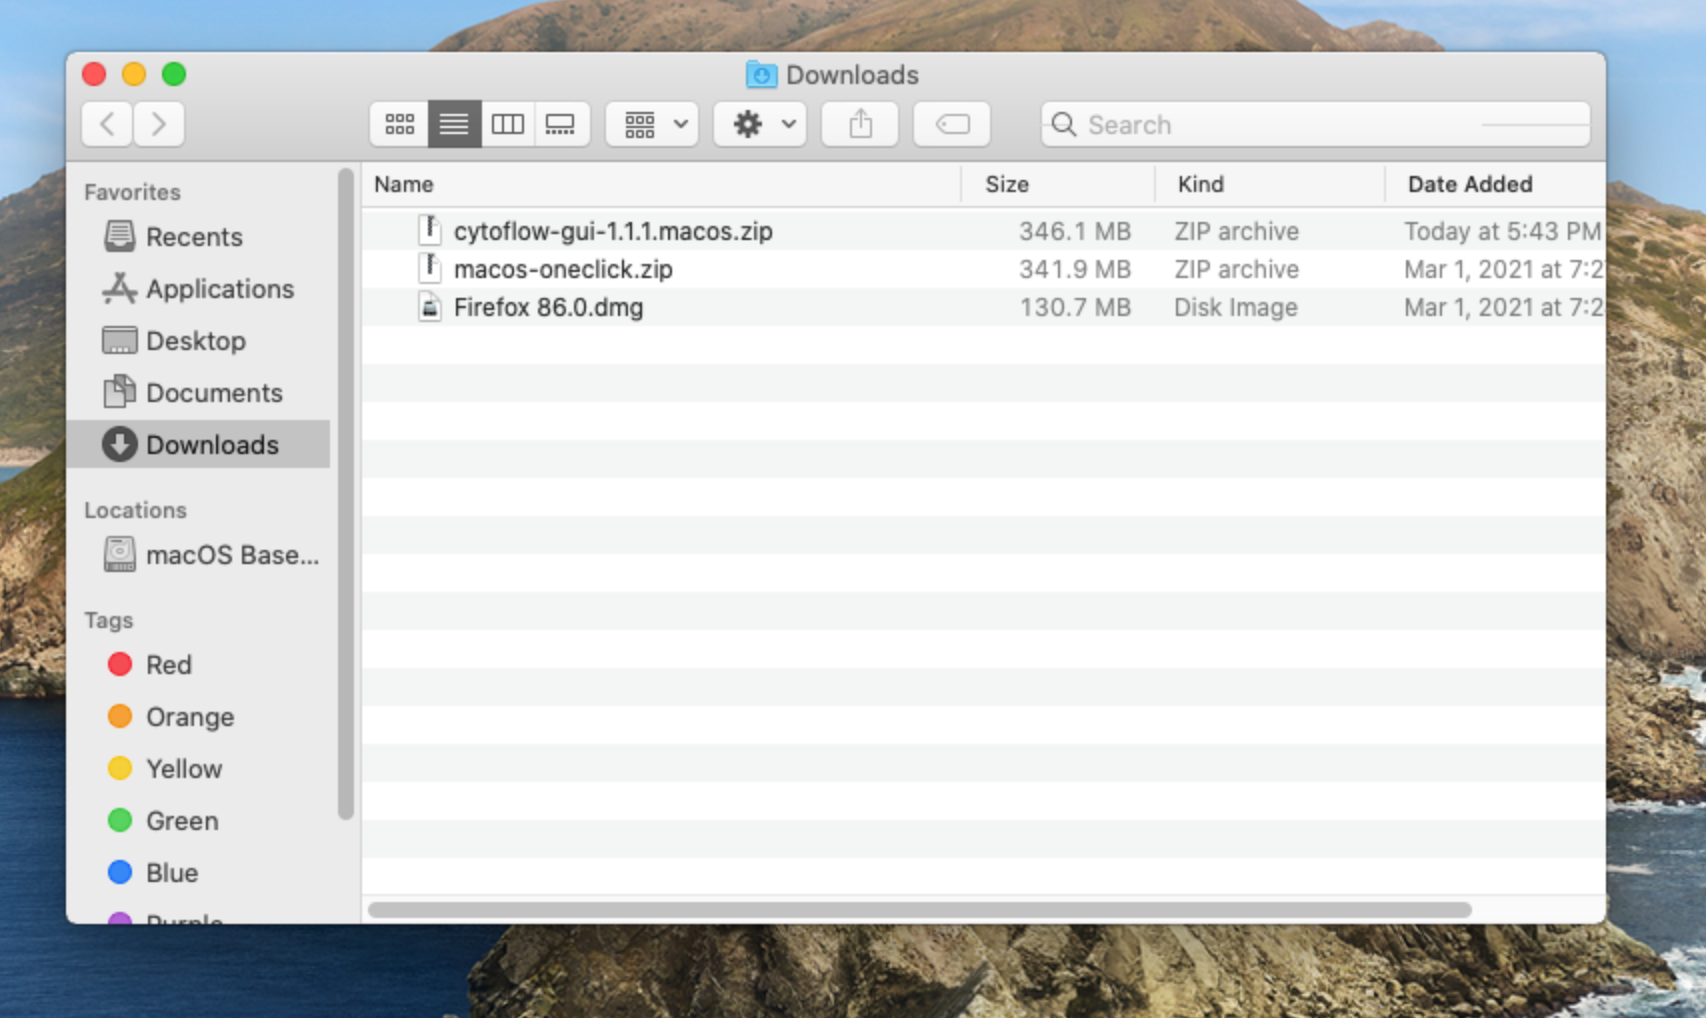Switch to column view
Screen dimensions: 1706x1018
pos(507,124)
